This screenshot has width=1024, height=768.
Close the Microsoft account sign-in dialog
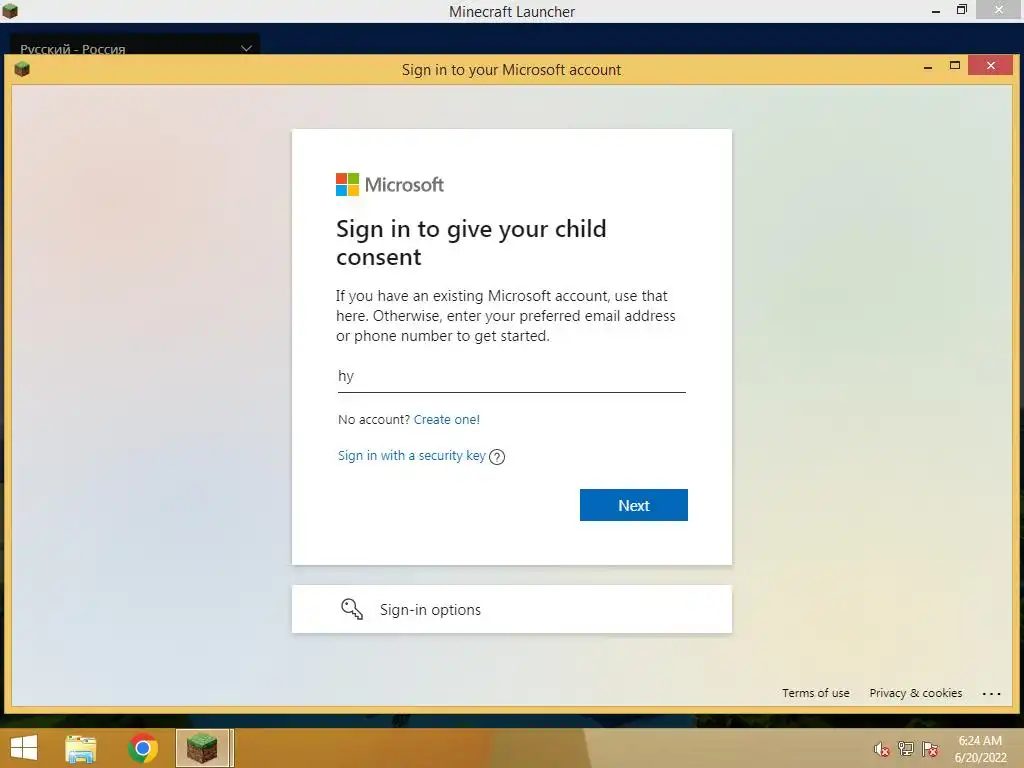coord(990,65)
